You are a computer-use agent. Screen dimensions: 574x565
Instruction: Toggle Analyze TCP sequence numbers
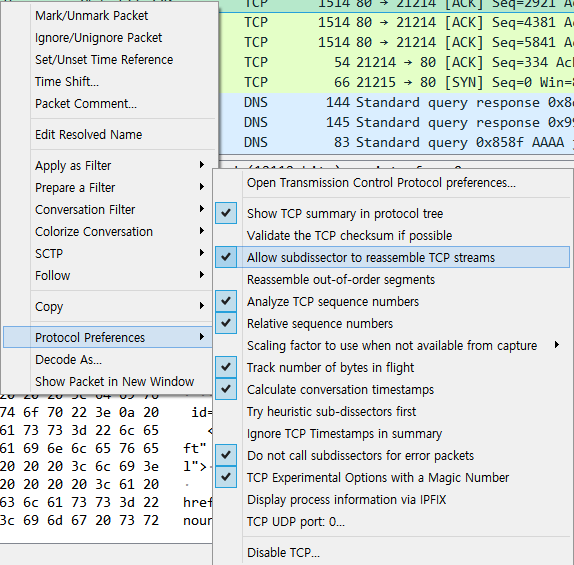392,301
